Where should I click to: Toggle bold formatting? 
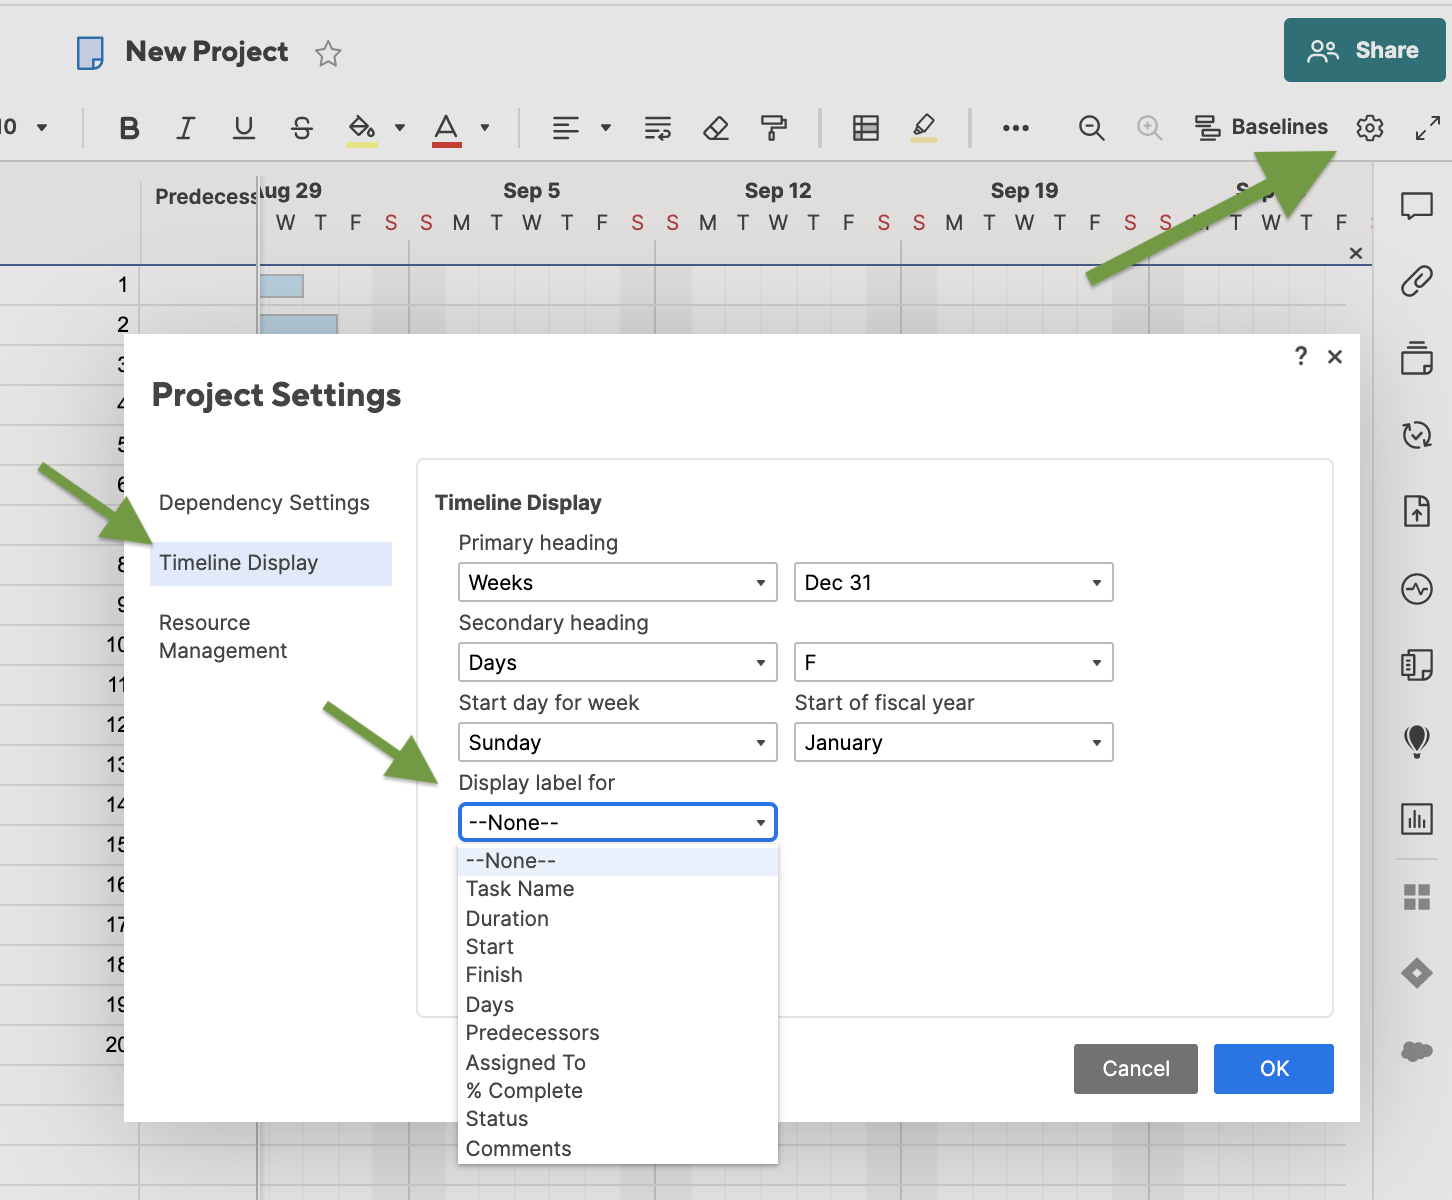coord(128,128)
